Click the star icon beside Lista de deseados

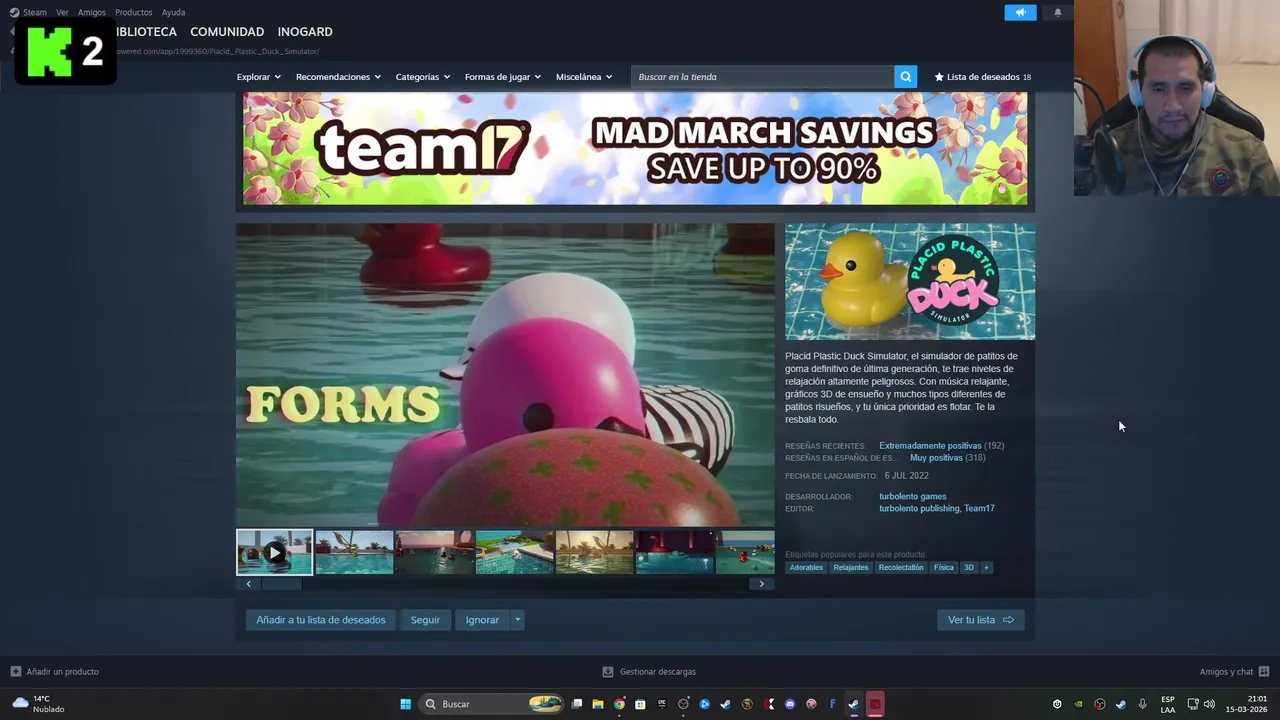tap(939, 77)
